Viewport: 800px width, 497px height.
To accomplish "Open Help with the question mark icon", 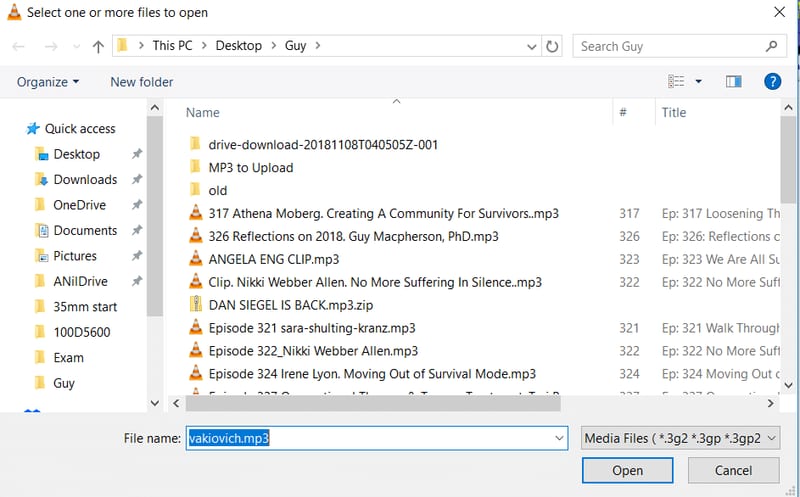I will tap(772, 81).
